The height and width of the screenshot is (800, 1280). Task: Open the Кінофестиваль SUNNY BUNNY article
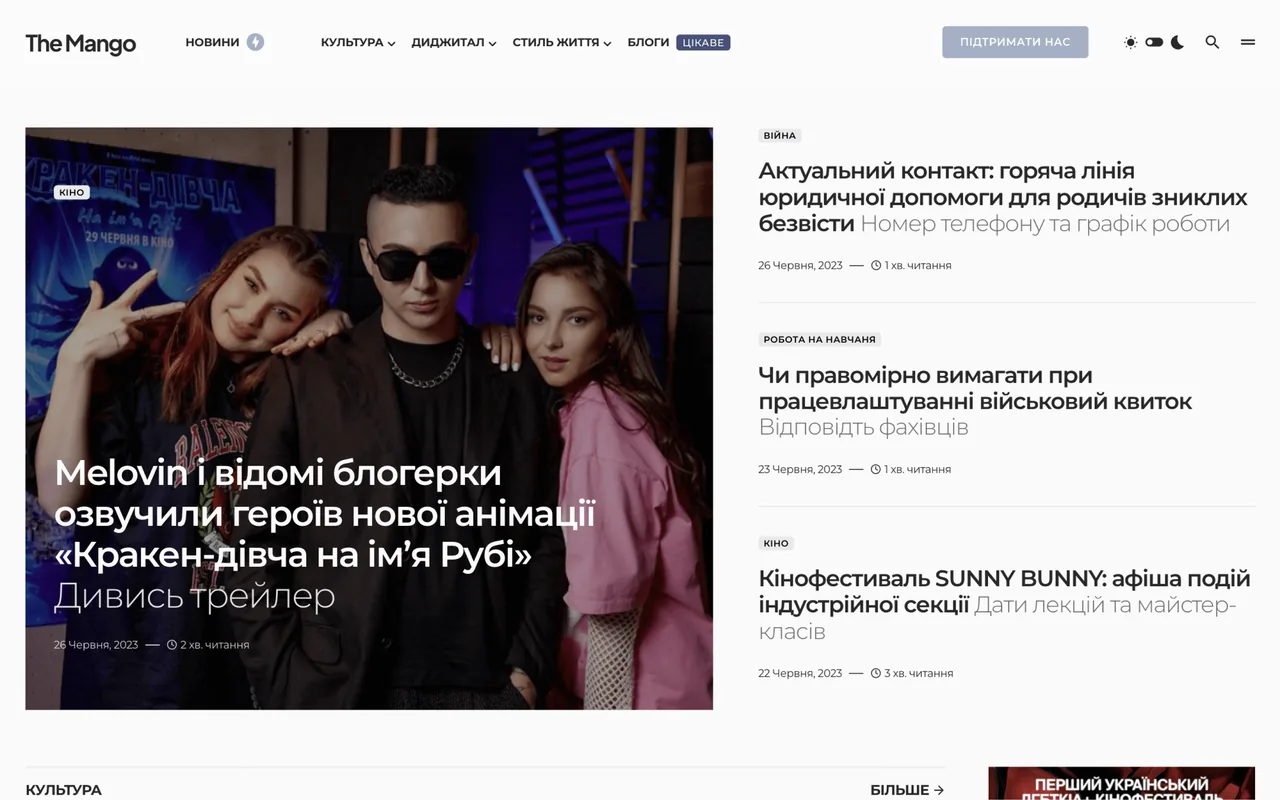(1005, 605)
